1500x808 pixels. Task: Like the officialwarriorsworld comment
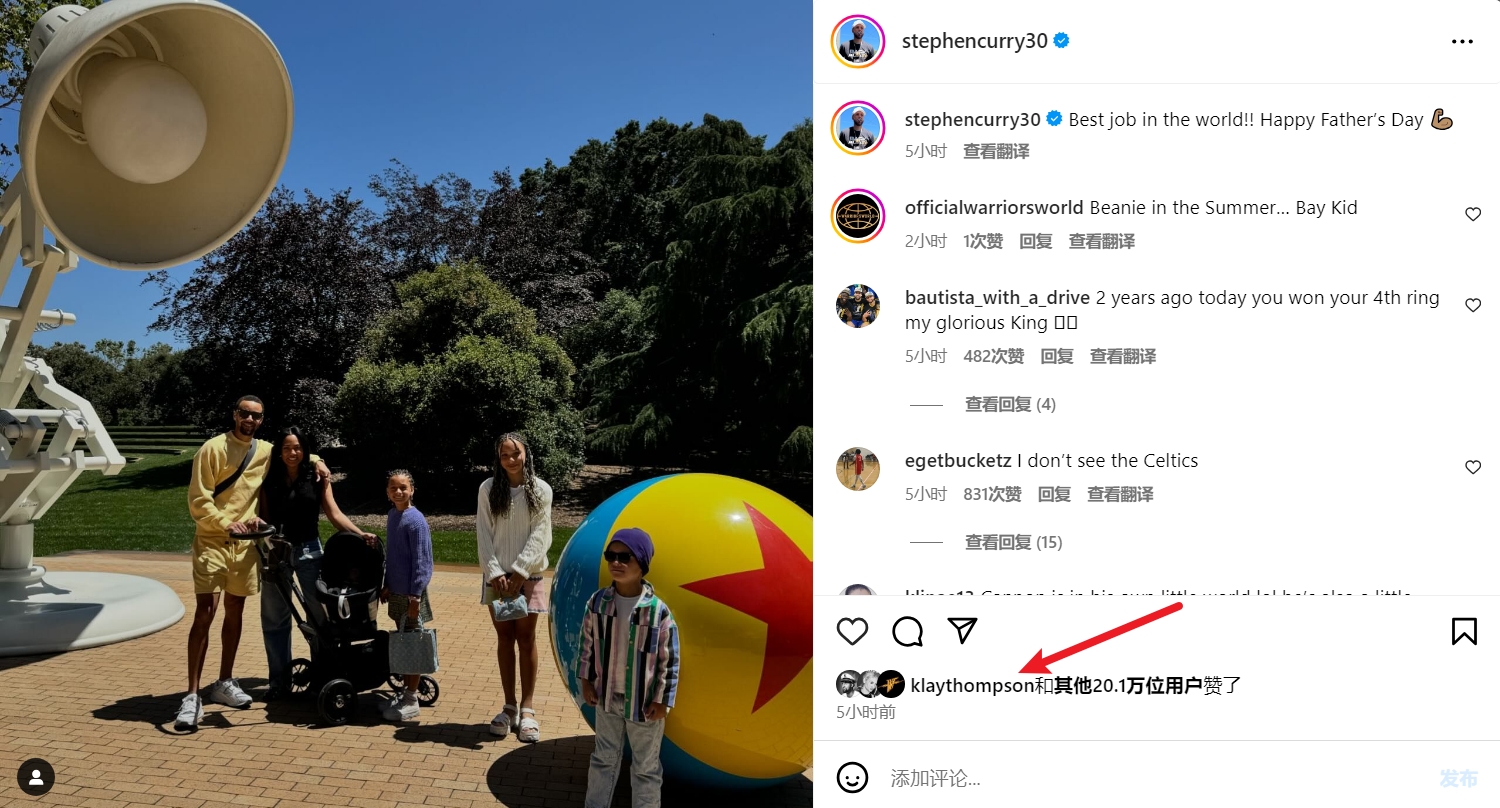[x=1473, y=214]
